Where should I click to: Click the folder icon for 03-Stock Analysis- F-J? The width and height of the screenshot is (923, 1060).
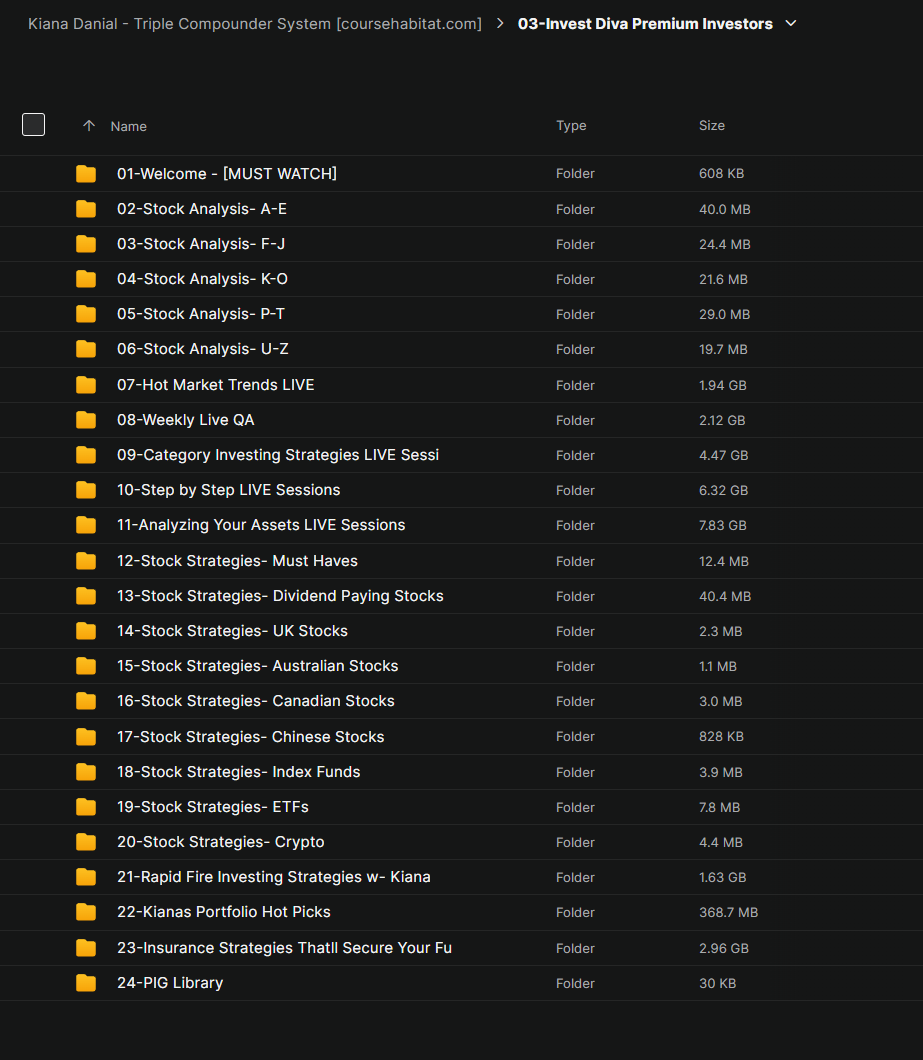[86, 244]
